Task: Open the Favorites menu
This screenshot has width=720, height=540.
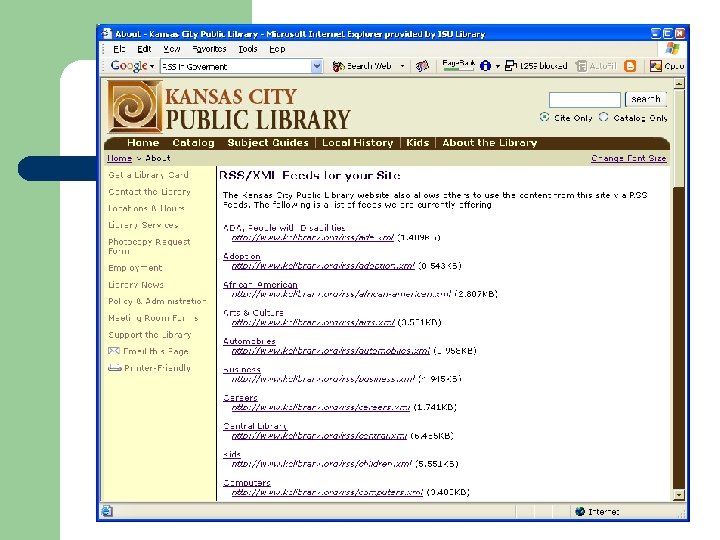Action: click(209, 49)
